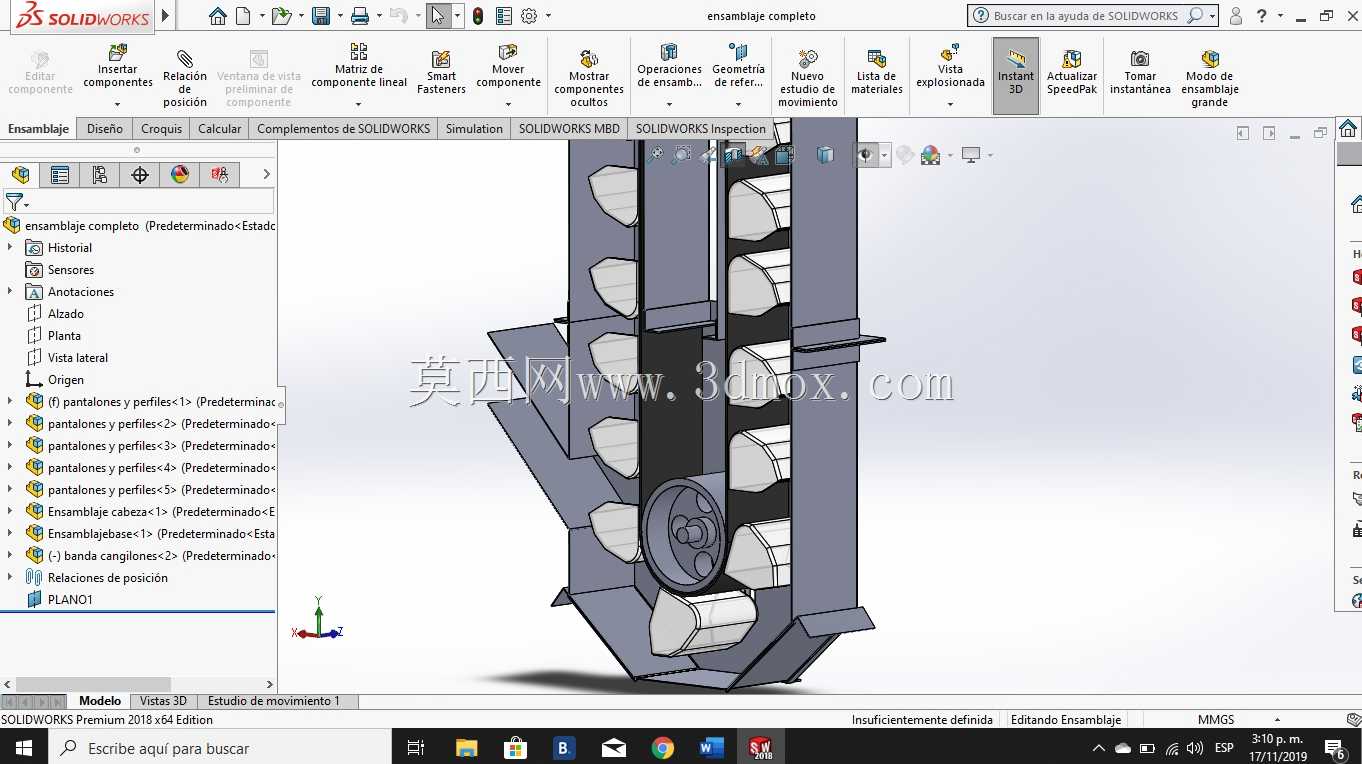1362x764 pixels.
Task: Toggle Instant 3D mode
Action: 1016,76
